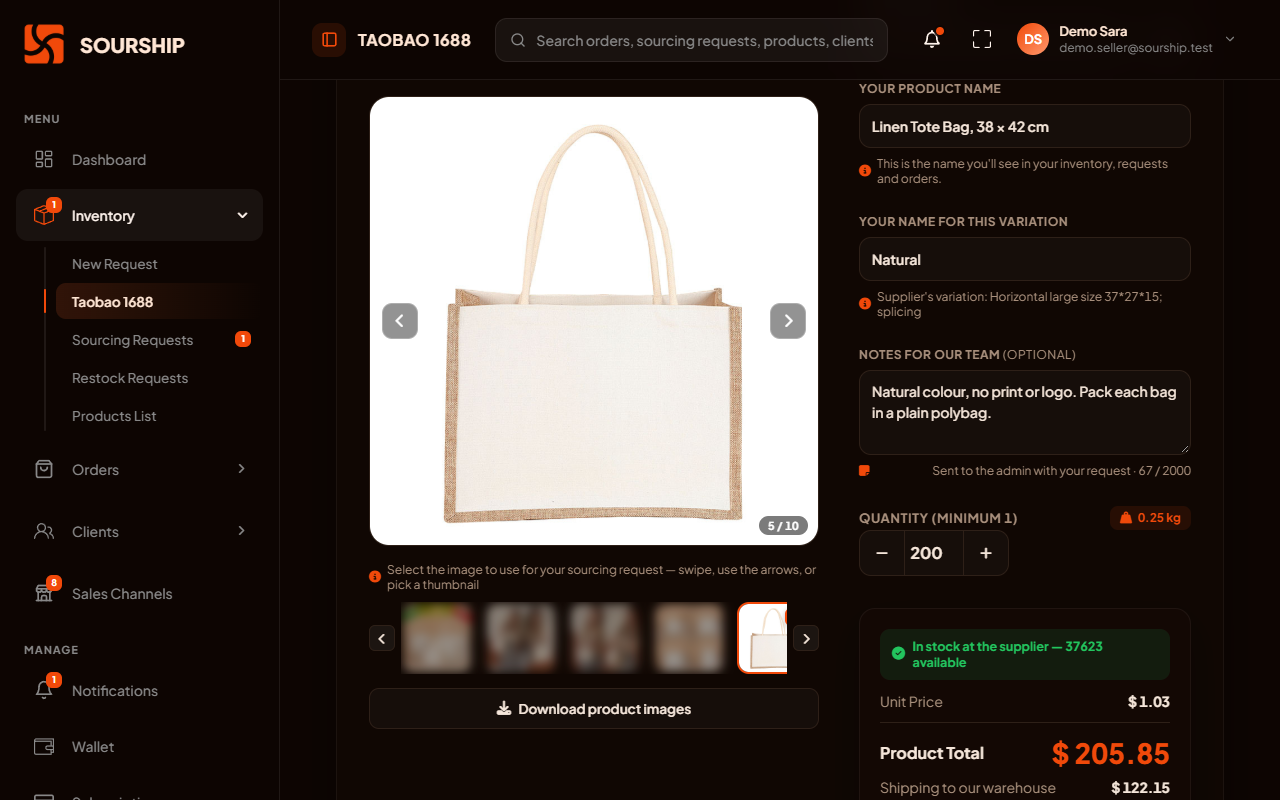
Task: Click the '5 / 10' image counter
Action: click(x=783, y=526)
